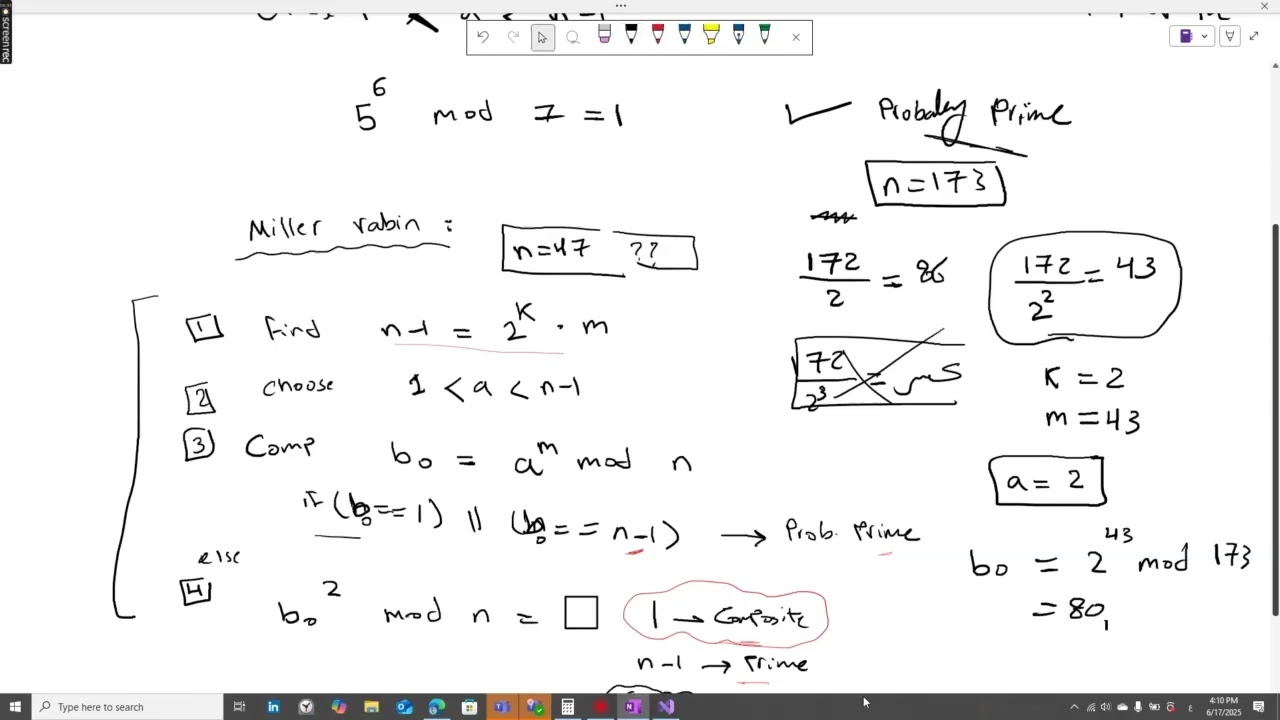The image size is (1280, 720).
Task: Open Microsoft Store from the taskbar
Action: point(469,707)
